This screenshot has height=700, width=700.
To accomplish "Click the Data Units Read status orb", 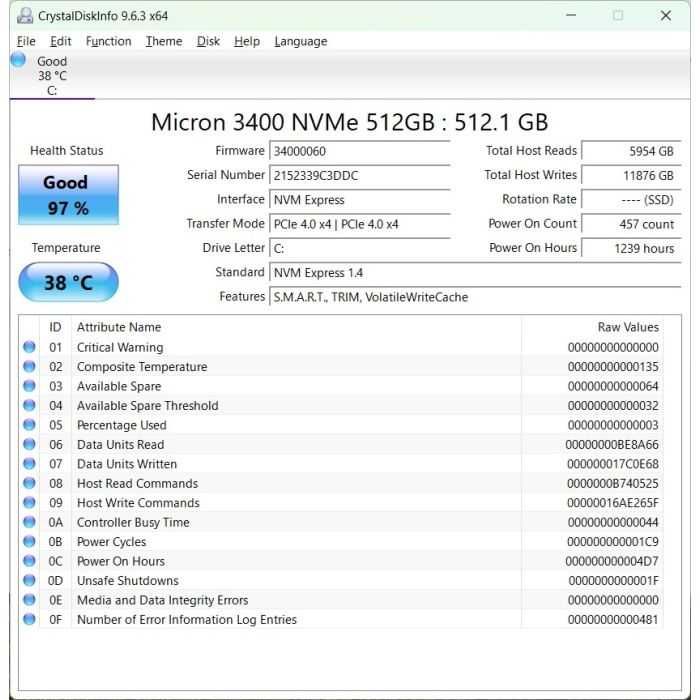I will [29, 444].
